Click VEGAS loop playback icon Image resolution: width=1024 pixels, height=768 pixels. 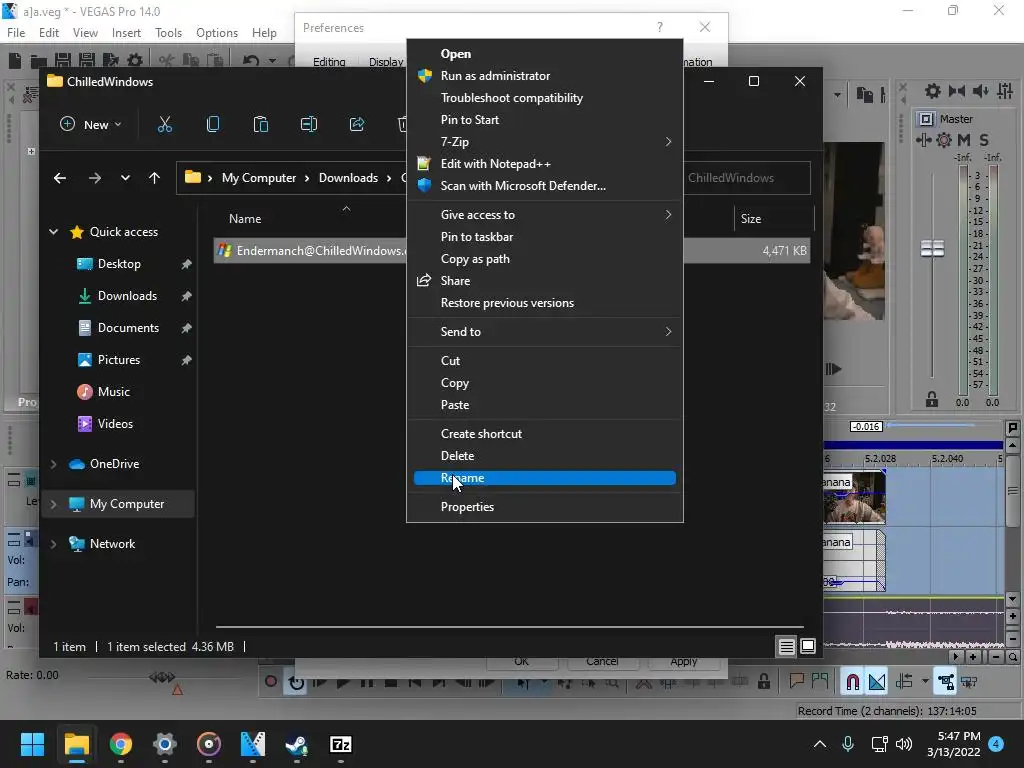[x=296, y=682]
